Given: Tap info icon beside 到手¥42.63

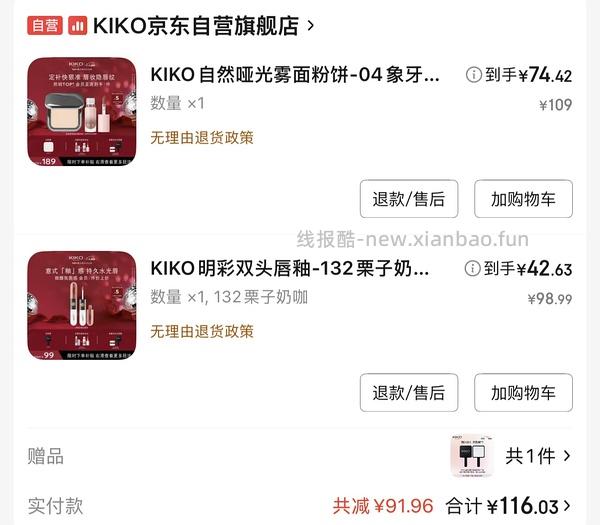Looking at the screenshot, I should [x=472, y=268].
